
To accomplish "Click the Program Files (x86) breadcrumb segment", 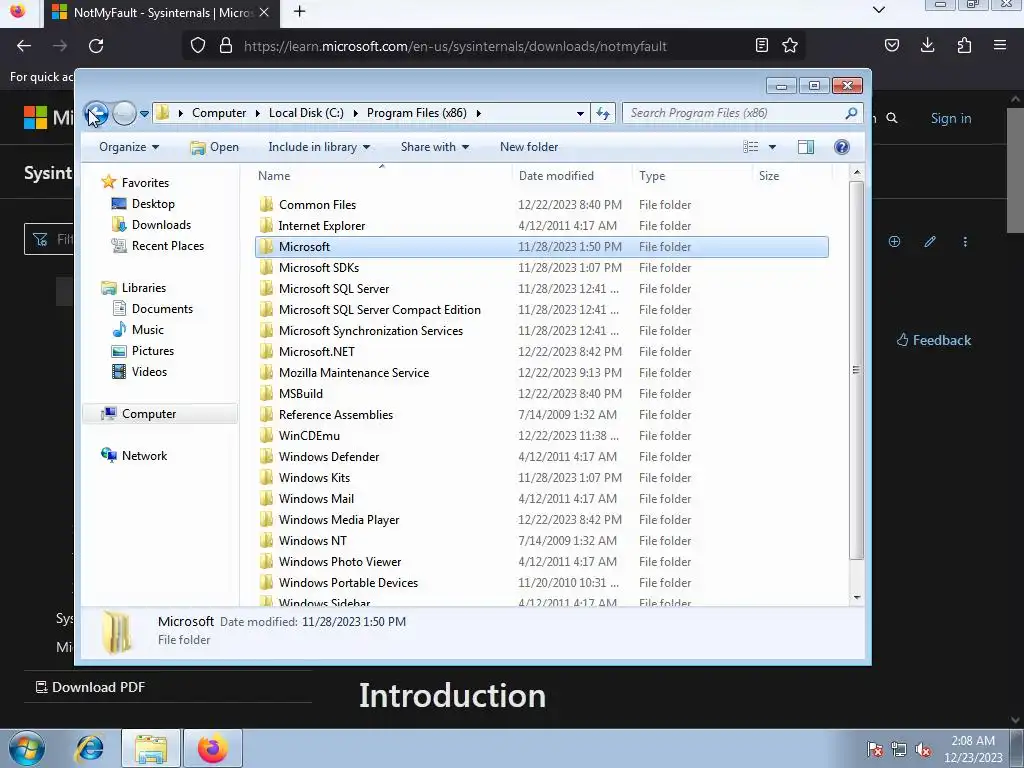I will click(x=417, y=113).
